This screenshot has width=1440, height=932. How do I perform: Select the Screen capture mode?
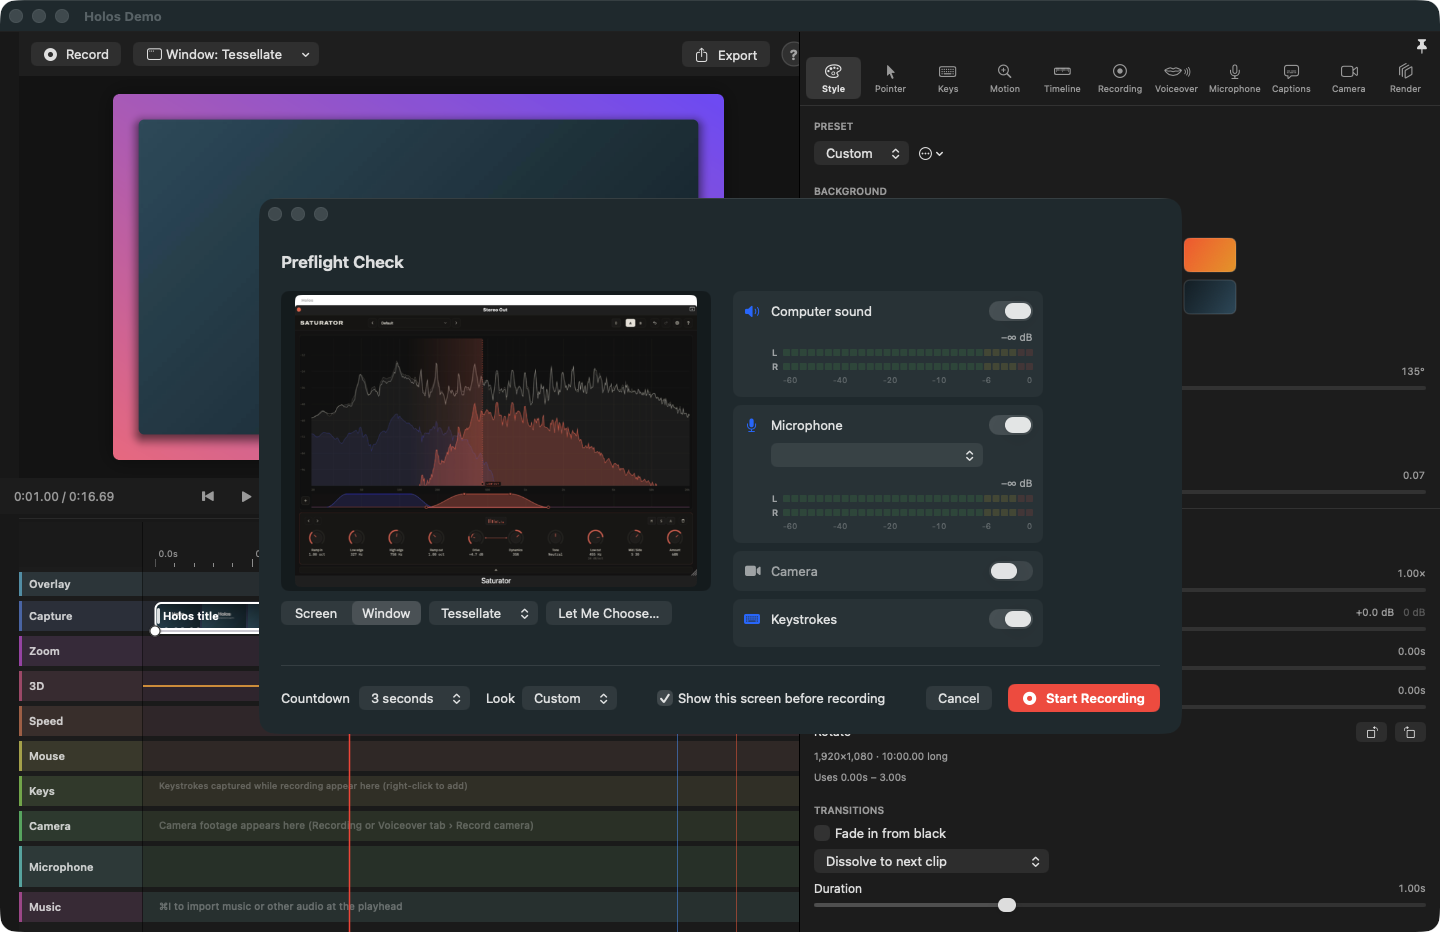pyautogui.click(x=316, y=613)
